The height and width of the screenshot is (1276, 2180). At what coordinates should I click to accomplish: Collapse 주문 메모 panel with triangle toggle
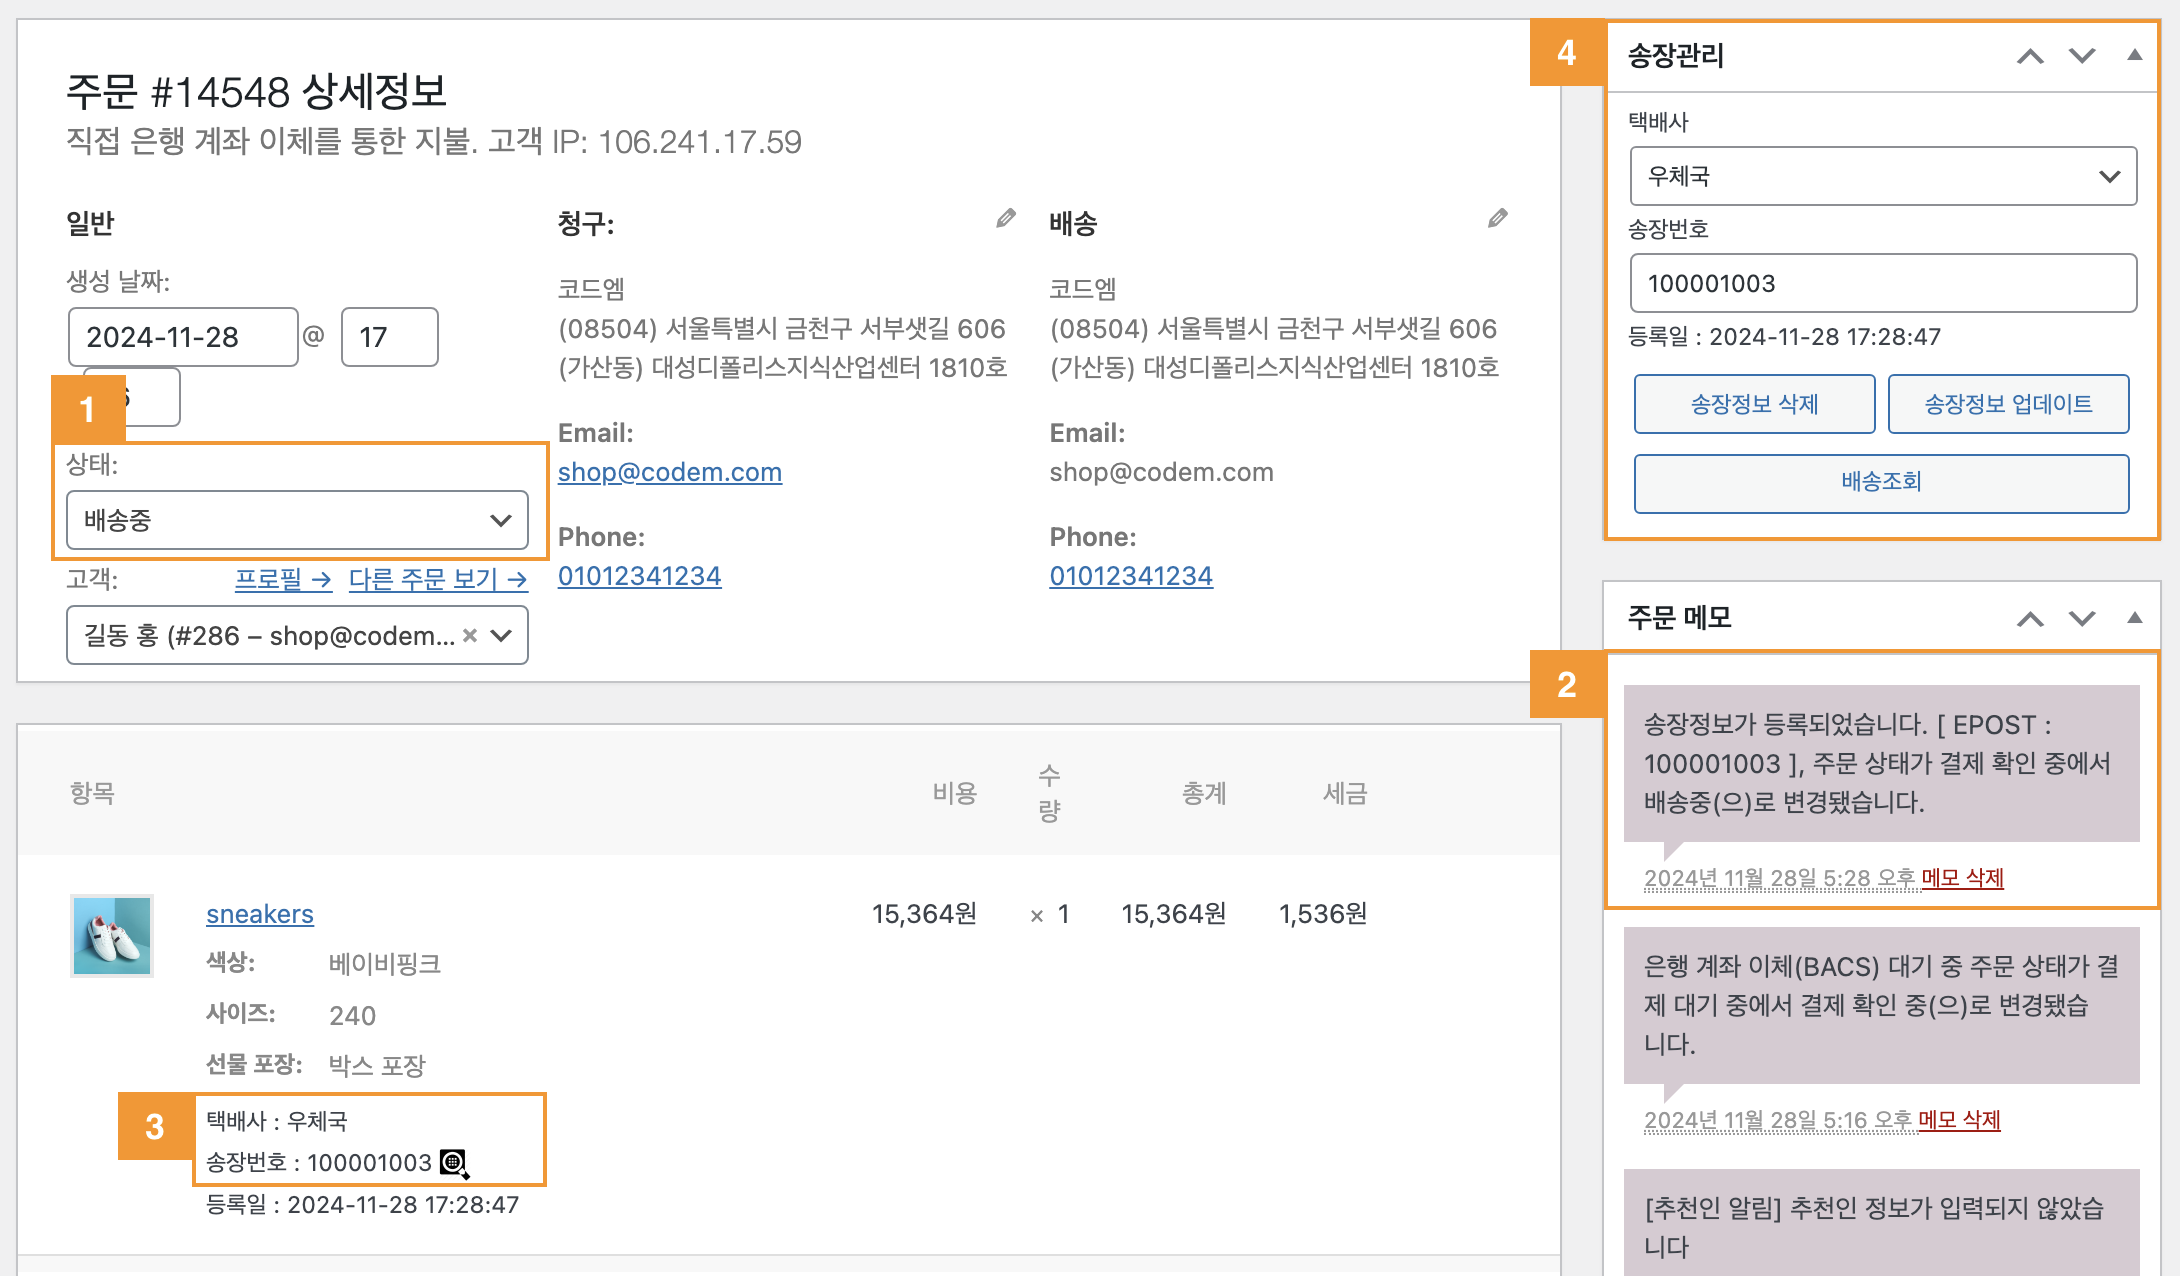(x=2134, y=618)
